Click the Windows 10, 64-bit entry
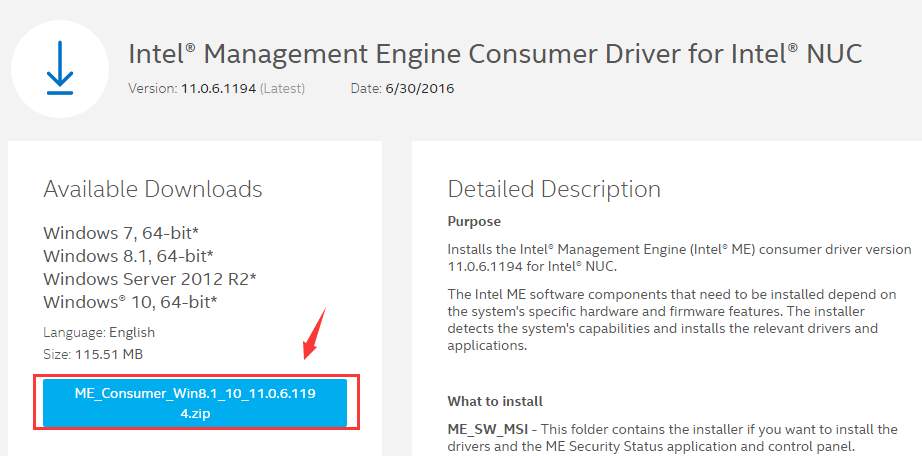The image size is (922, 456). pos(130,301)
